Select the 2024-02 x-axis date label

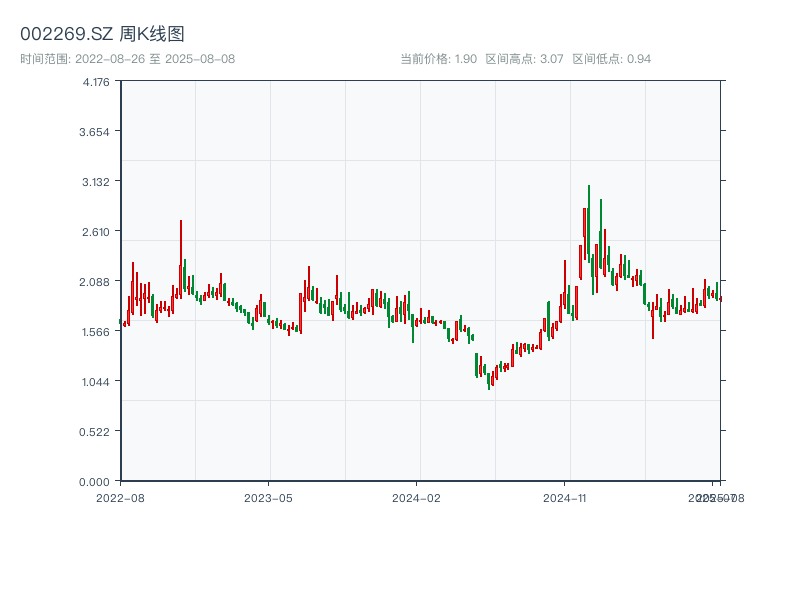point(417,497)
